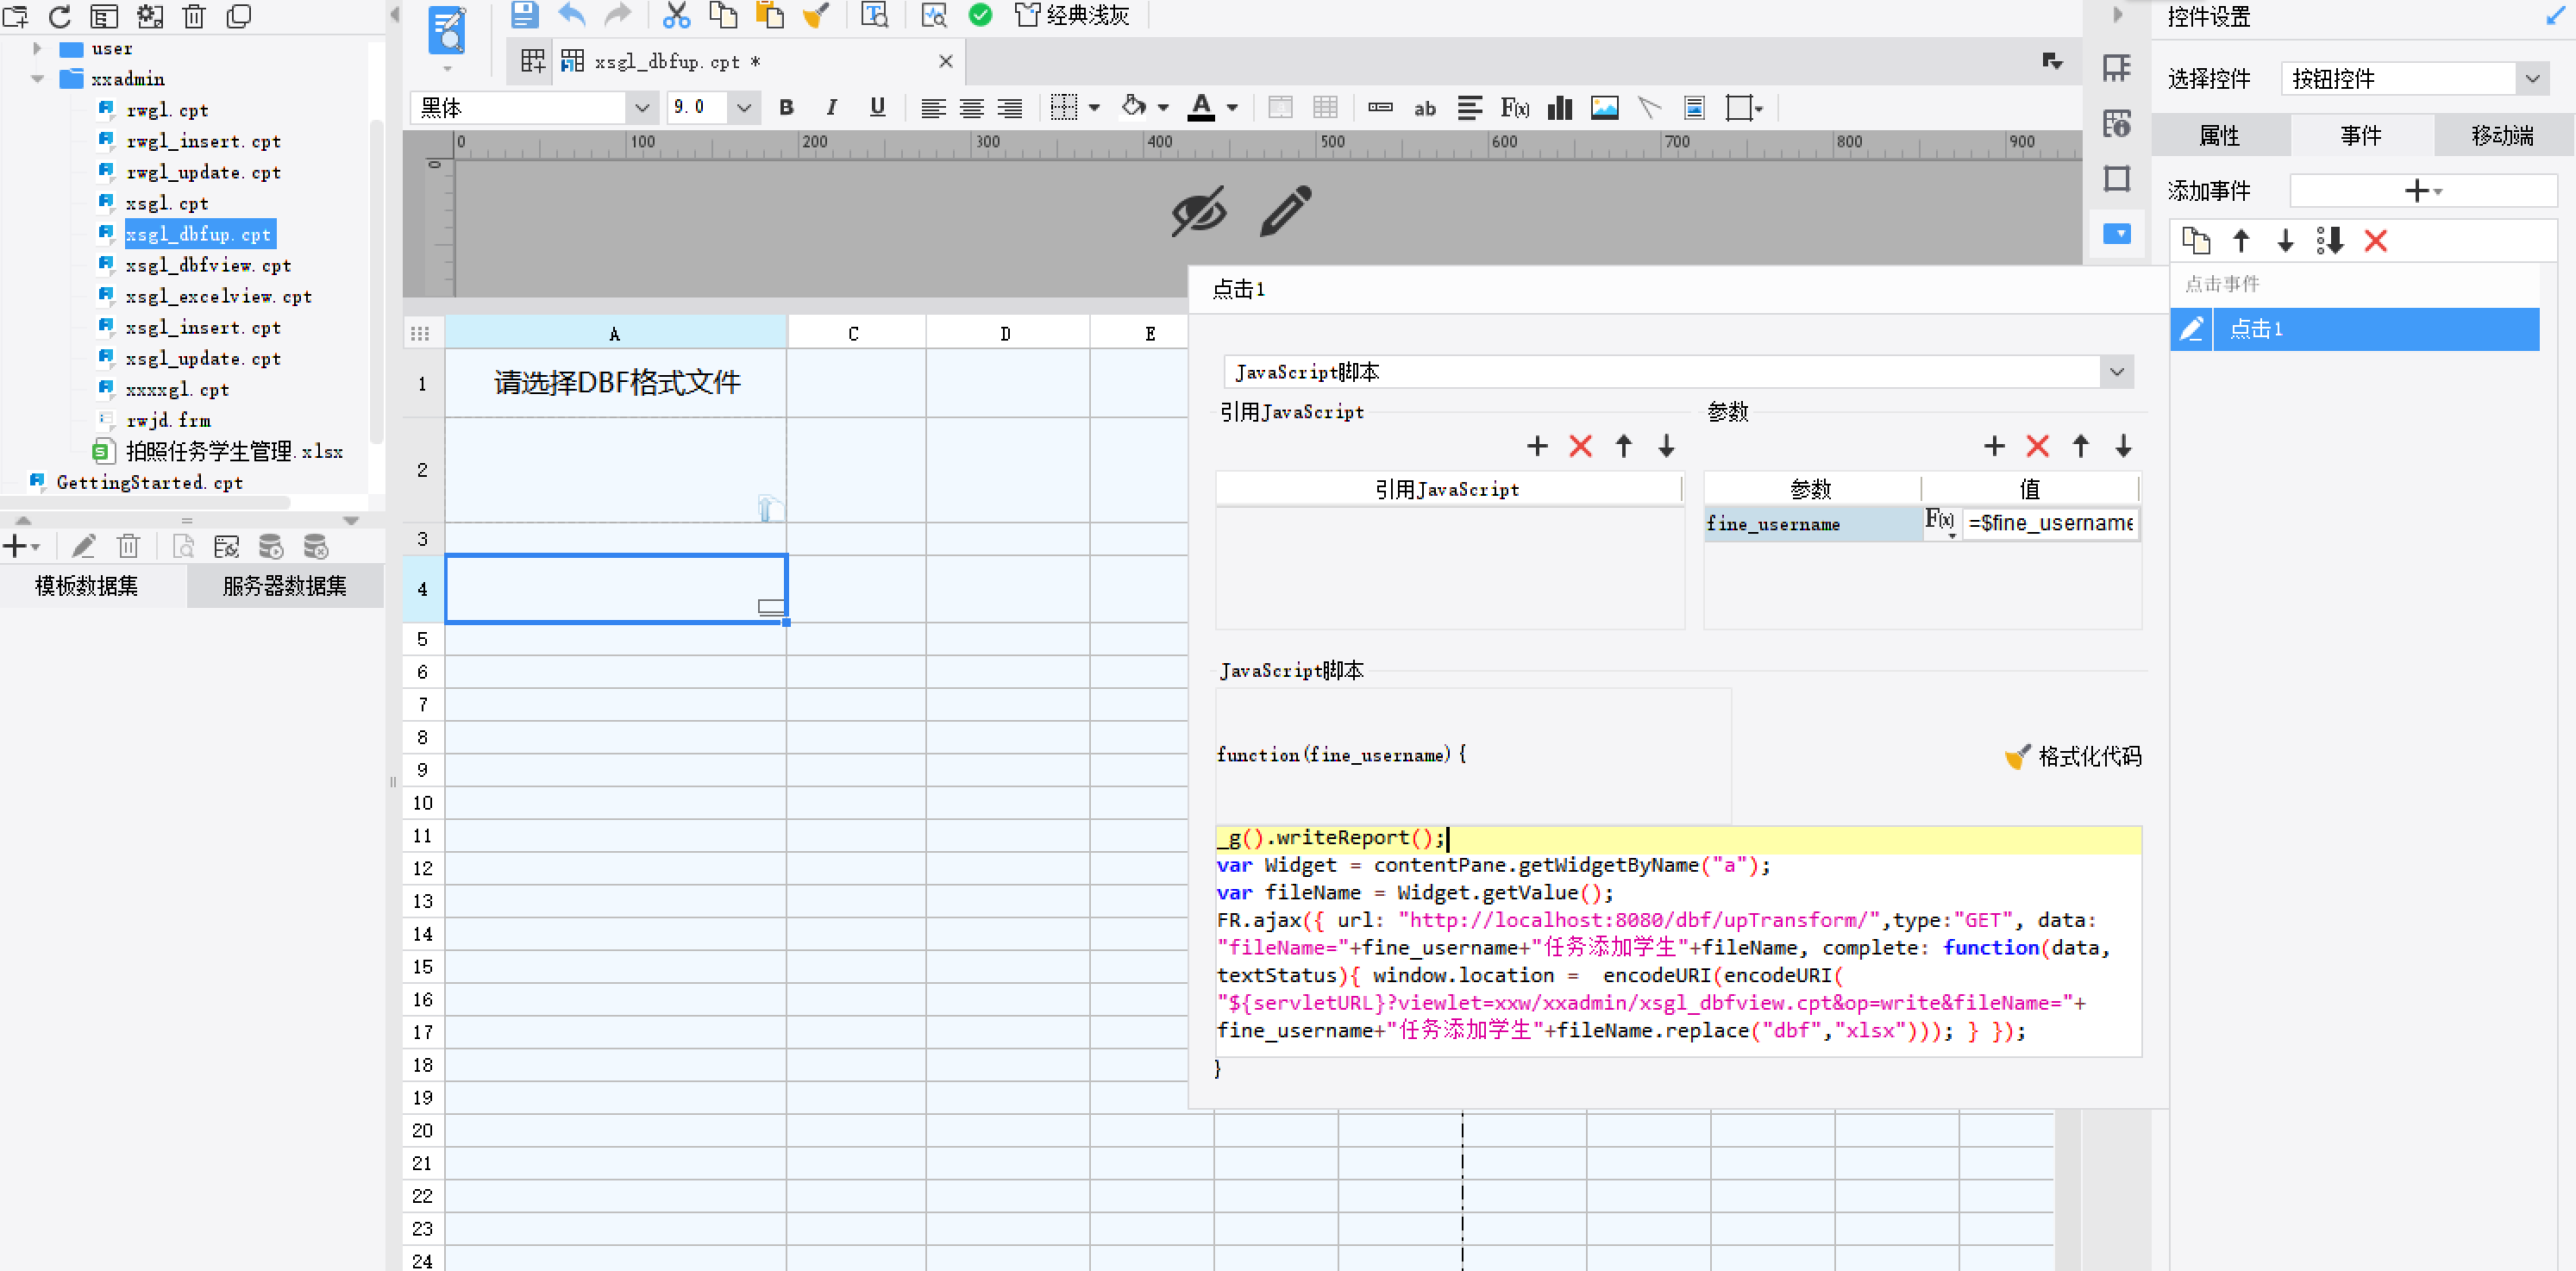
Task: Insert a formula with the F(x) icon
Action: click(1514, 108)
